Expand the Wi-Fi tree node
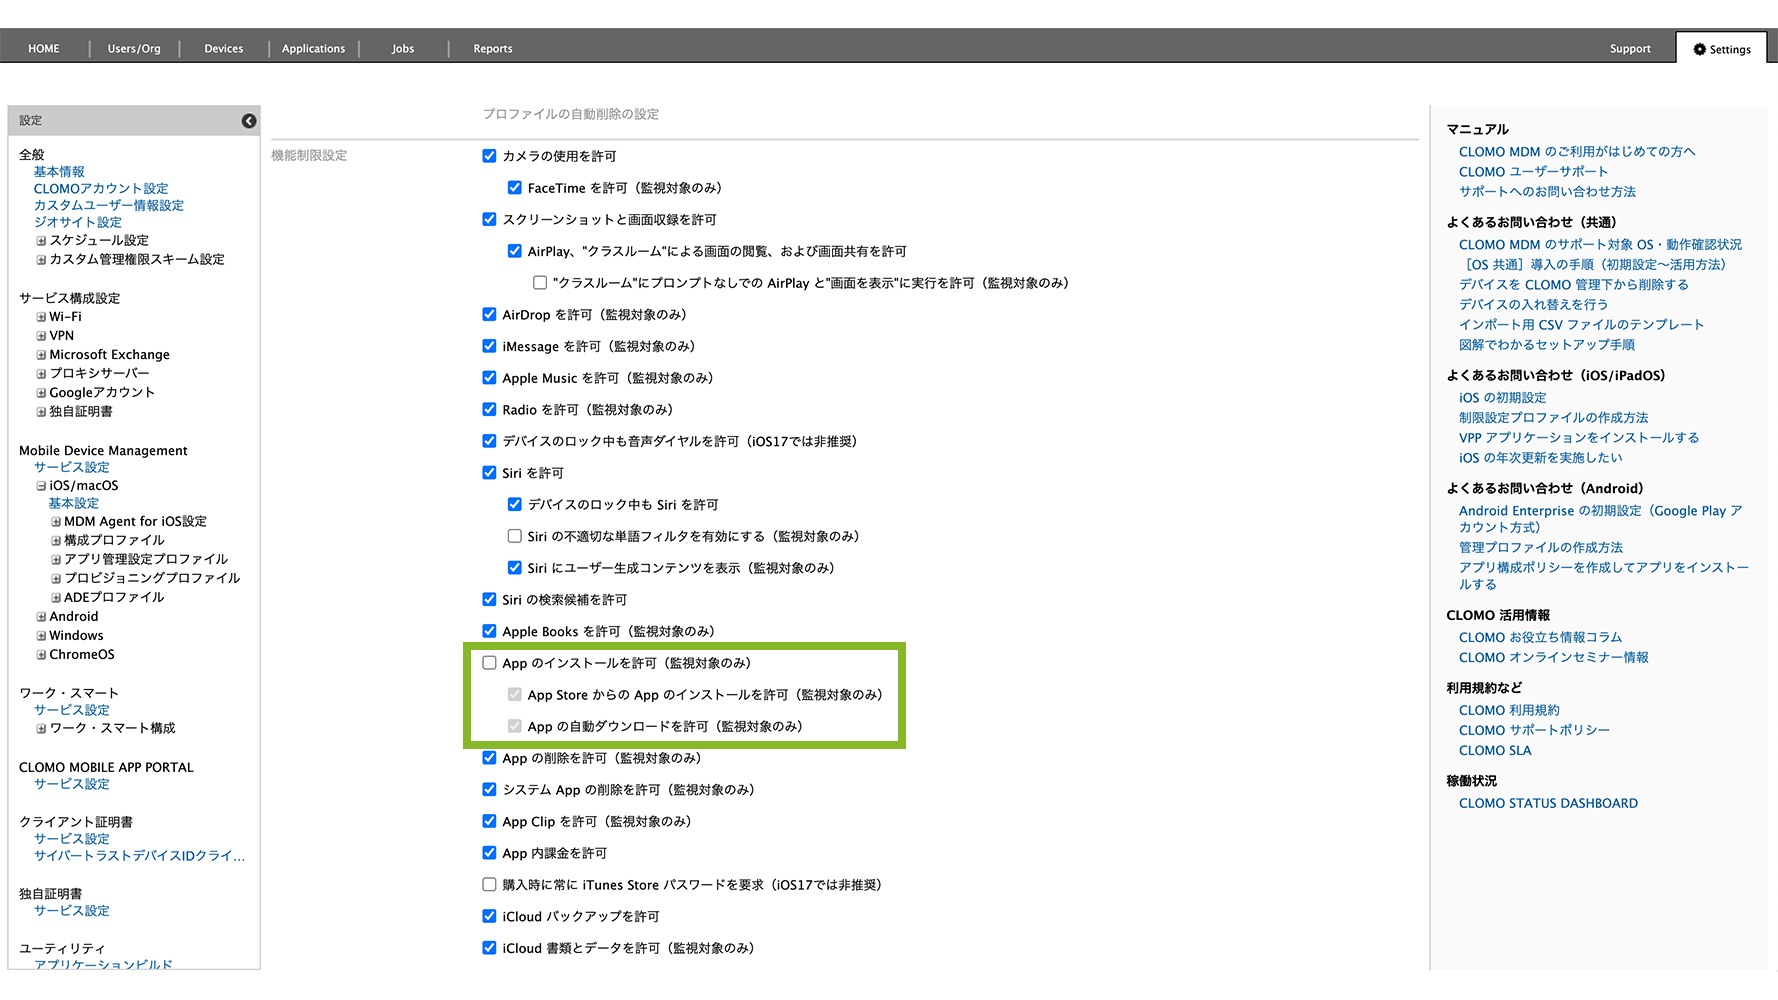This screenshot has width=1778, height=1000. point(41,317)
